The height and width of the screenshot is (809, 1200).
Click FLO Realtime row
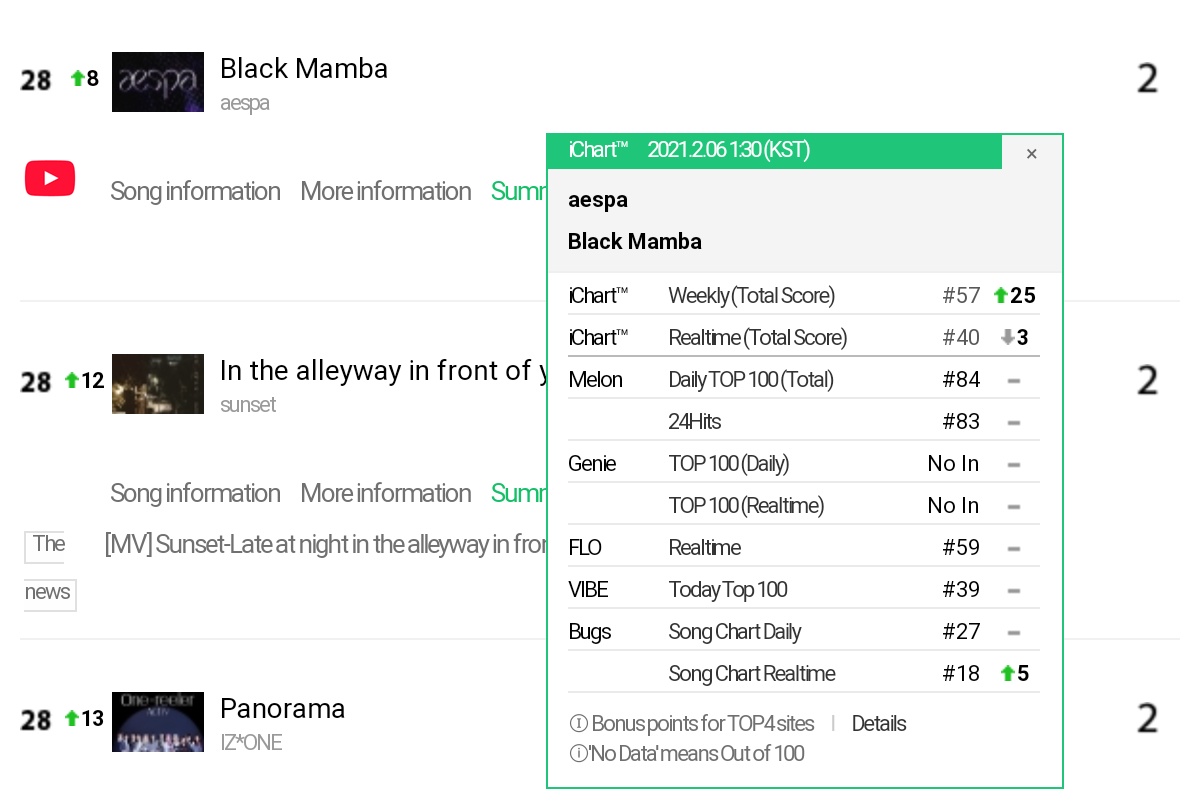(x=804, y=548)
